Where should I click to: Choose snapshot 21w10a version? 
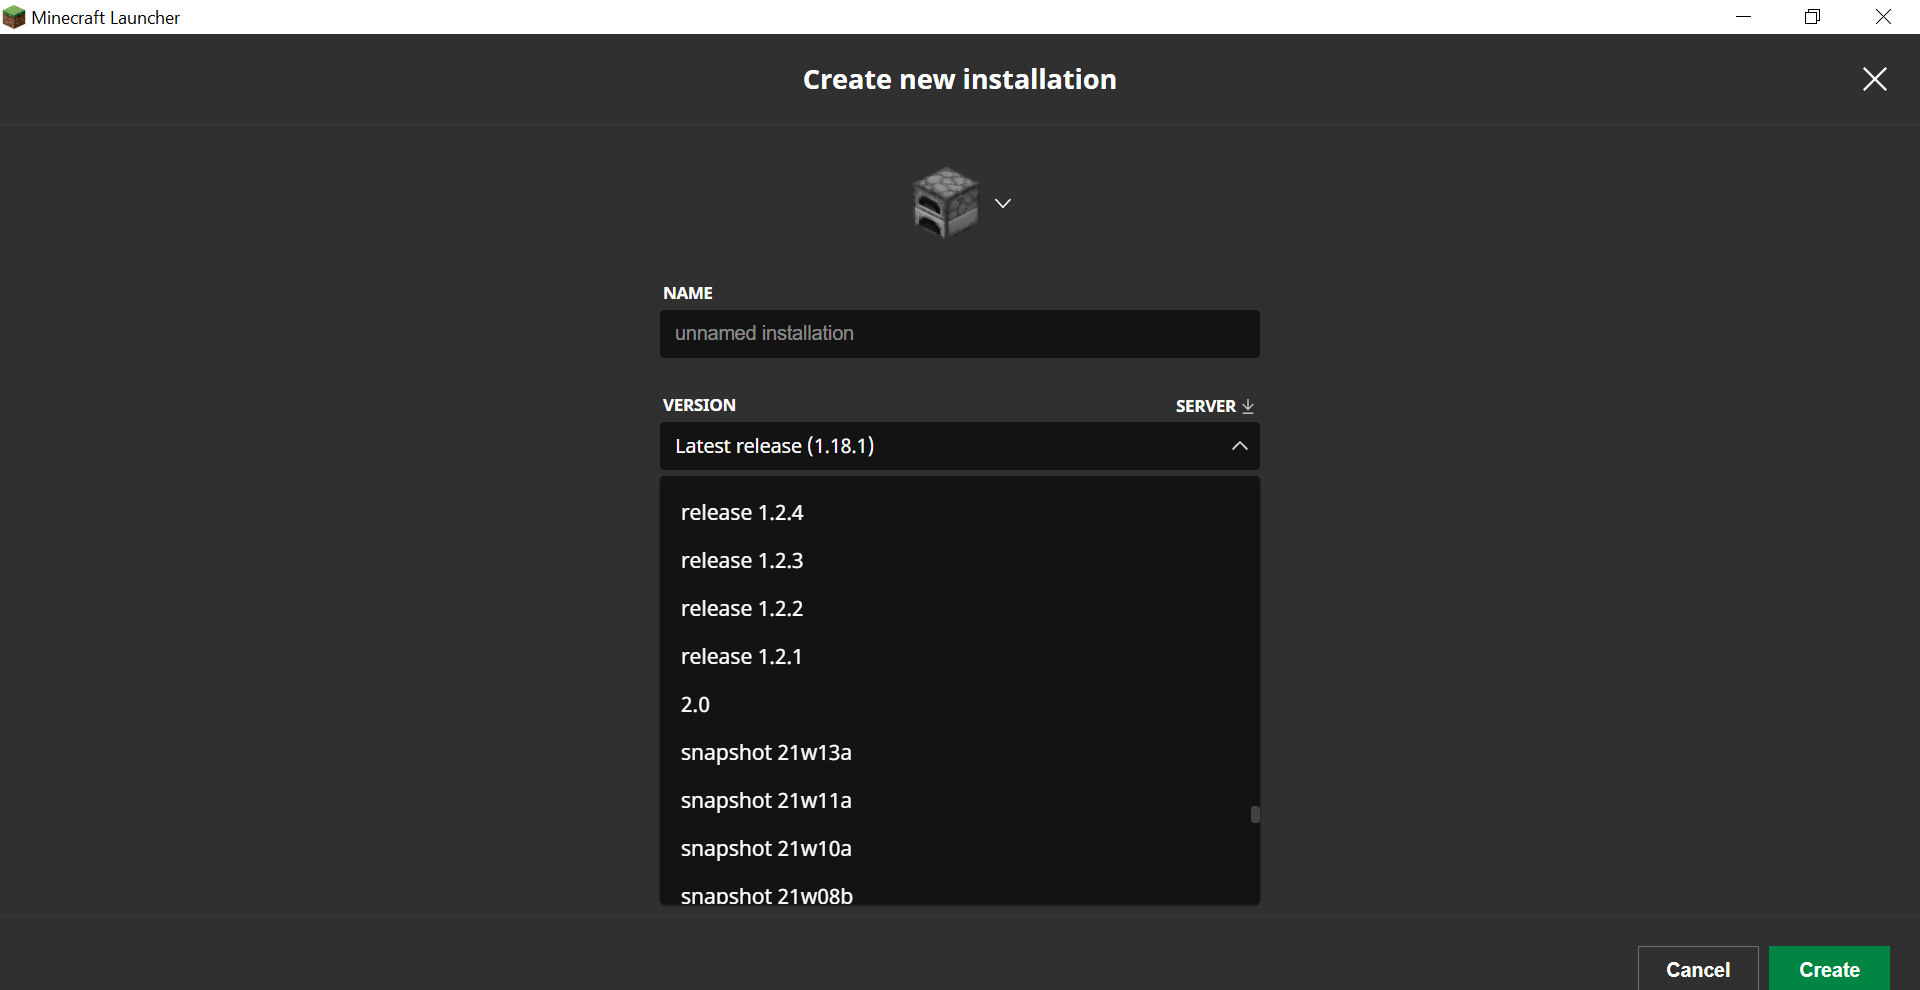point(766,849)
